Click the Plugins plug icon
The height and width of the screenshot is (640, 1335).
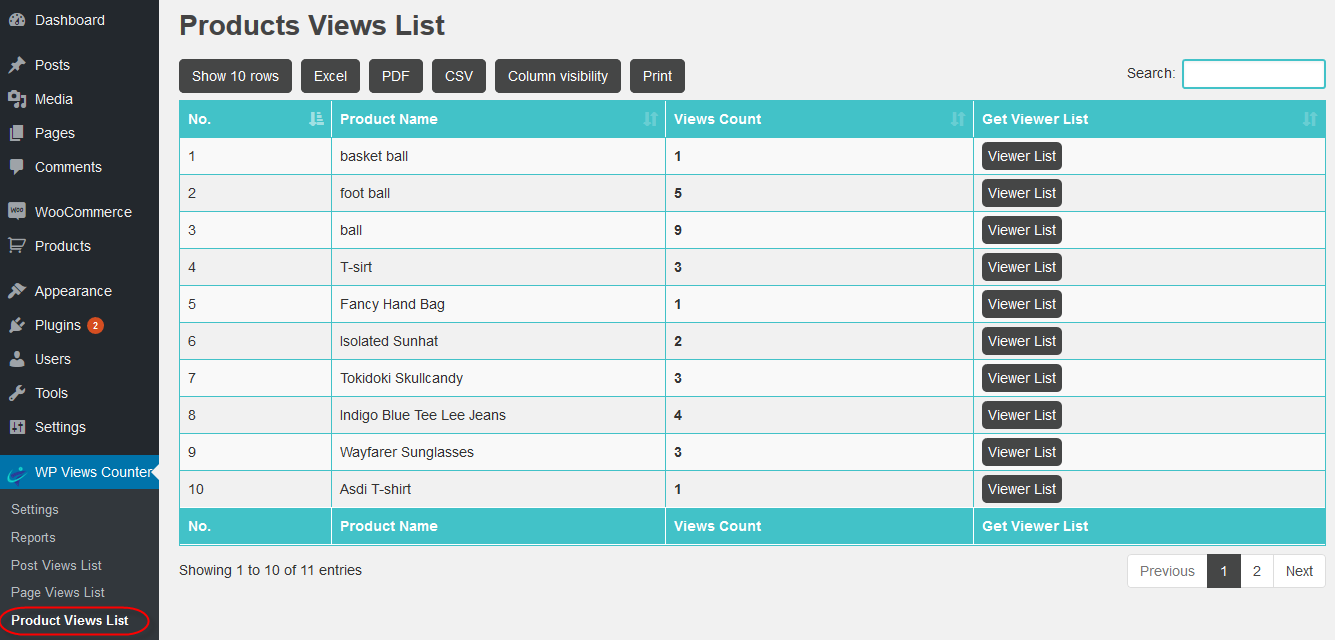click(17, 325)
